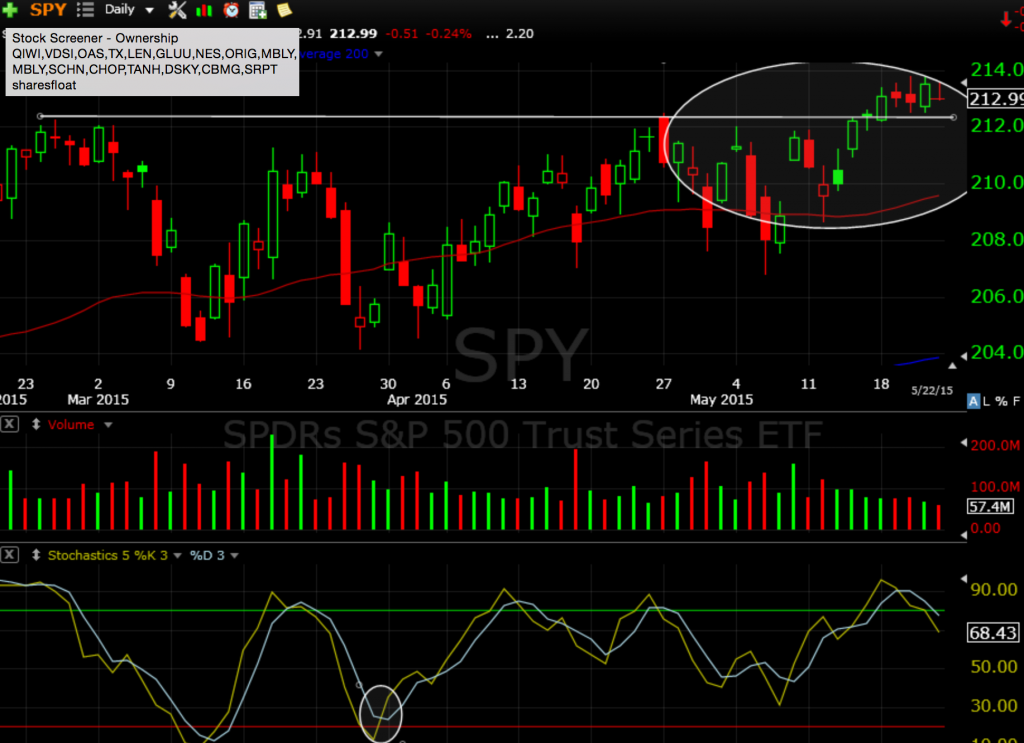This screenshot has height=743, width=1024.
Task: Toggle the L log scale button
Action: click(986, 401)
